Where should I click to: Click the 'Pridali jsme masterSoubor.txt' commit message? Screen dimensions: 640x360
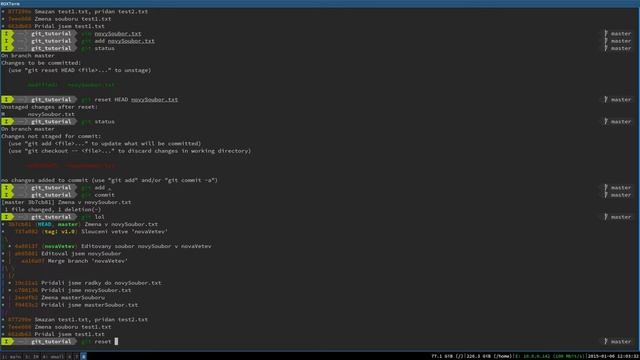point(89,305)
